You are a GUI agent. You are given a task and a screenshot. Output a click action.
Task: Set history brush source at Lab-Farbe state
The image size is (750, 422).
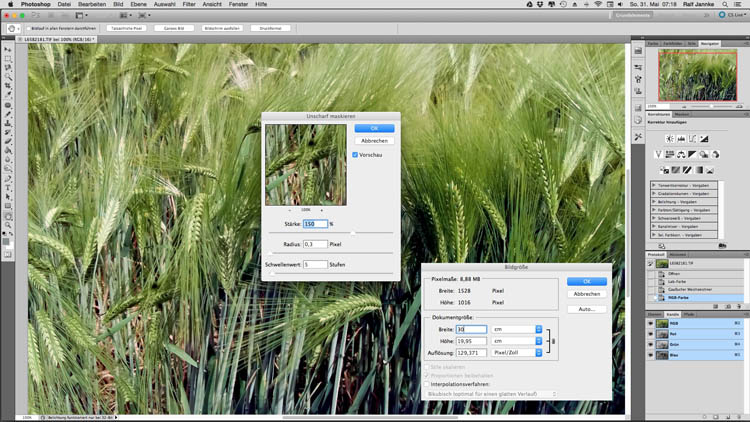651,282
